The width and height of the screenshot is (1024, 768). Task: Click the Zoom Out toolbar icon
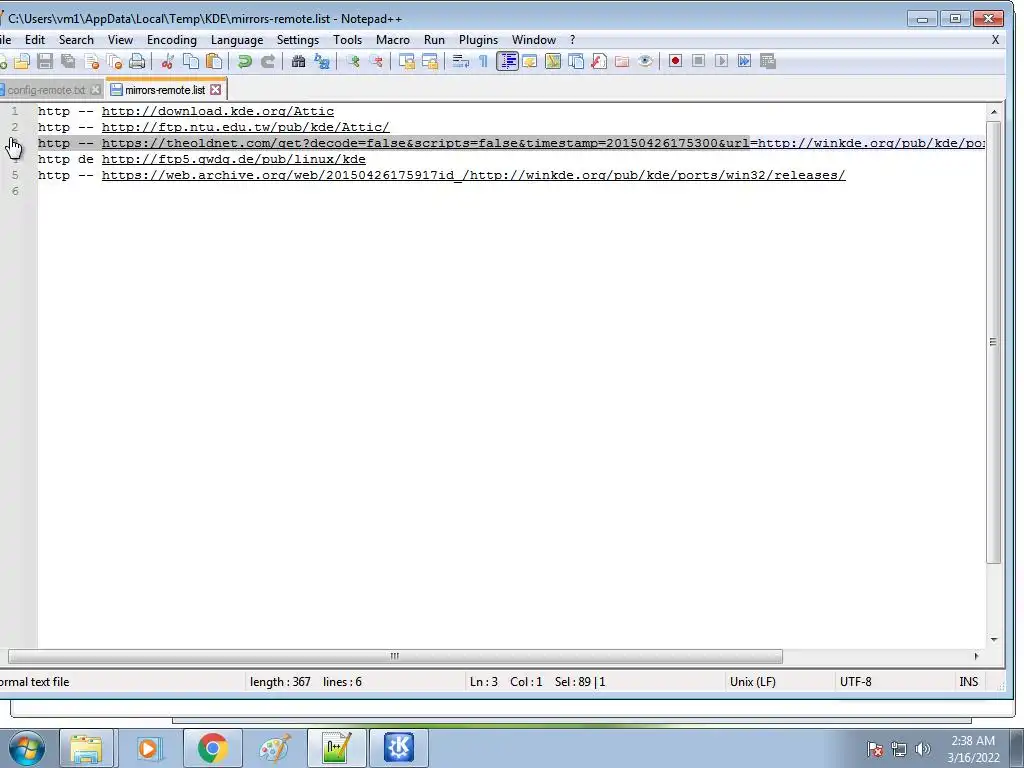[x=376, y=61]
